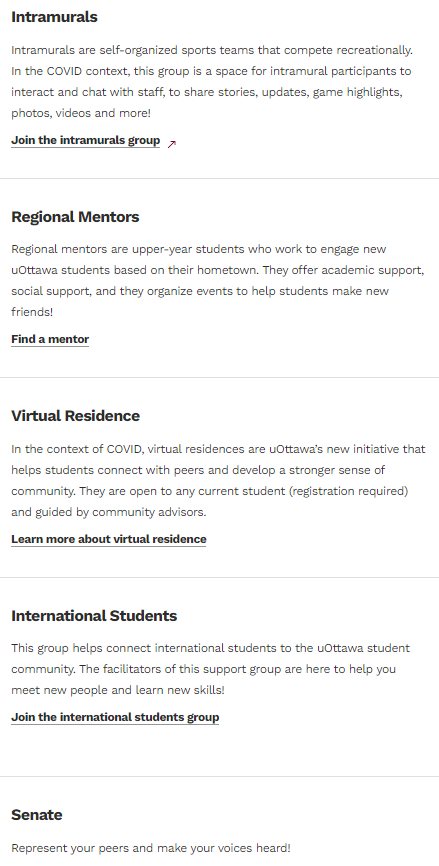The width and height of the screenshot is (439, 866).
Task: Open the Join the intramurals group link
Action: [x=86, y=140]
